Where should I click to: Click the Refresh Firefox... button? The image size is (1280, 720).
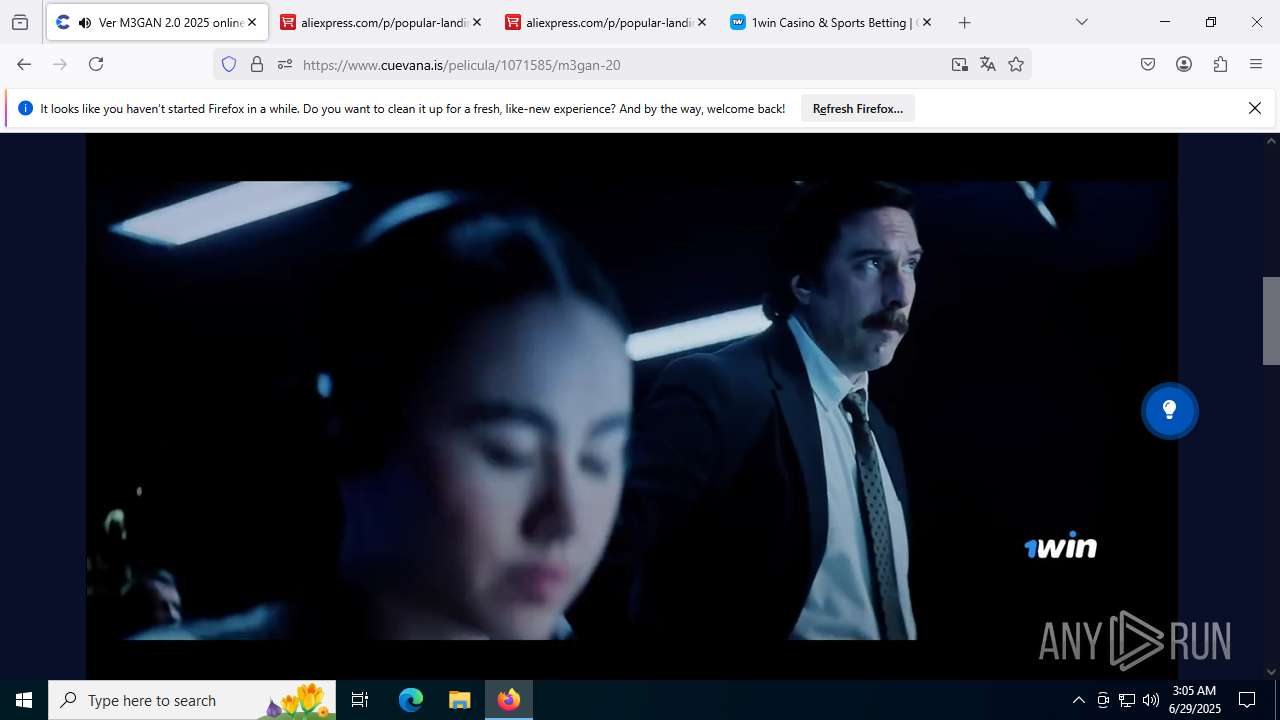[858, 109]
